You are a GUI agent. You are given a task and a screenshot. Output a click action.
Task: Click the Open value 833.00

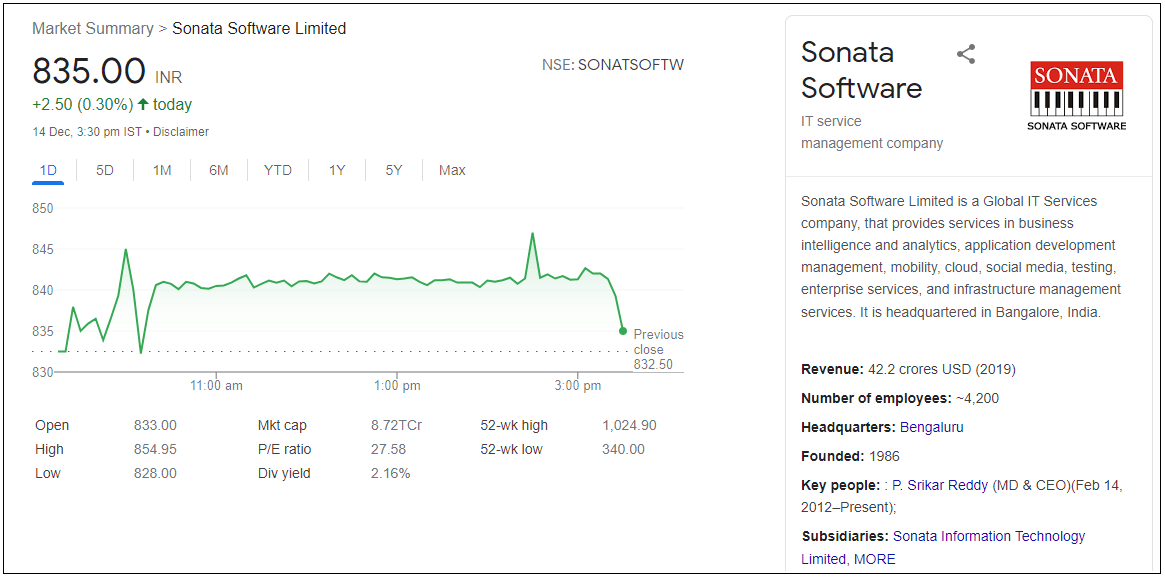[155, 426]
